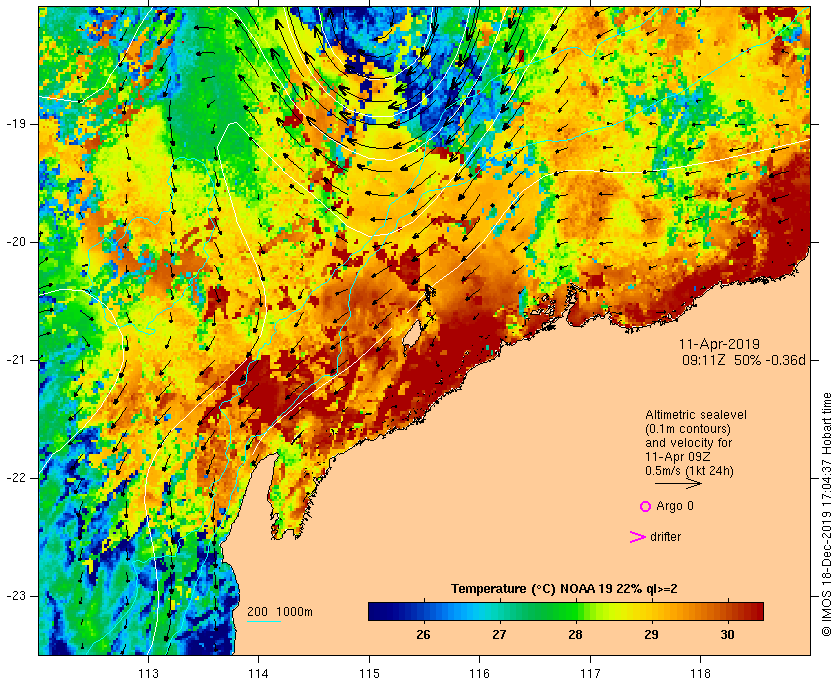Click the date text 11-Apr-2019

pos(719,344)
